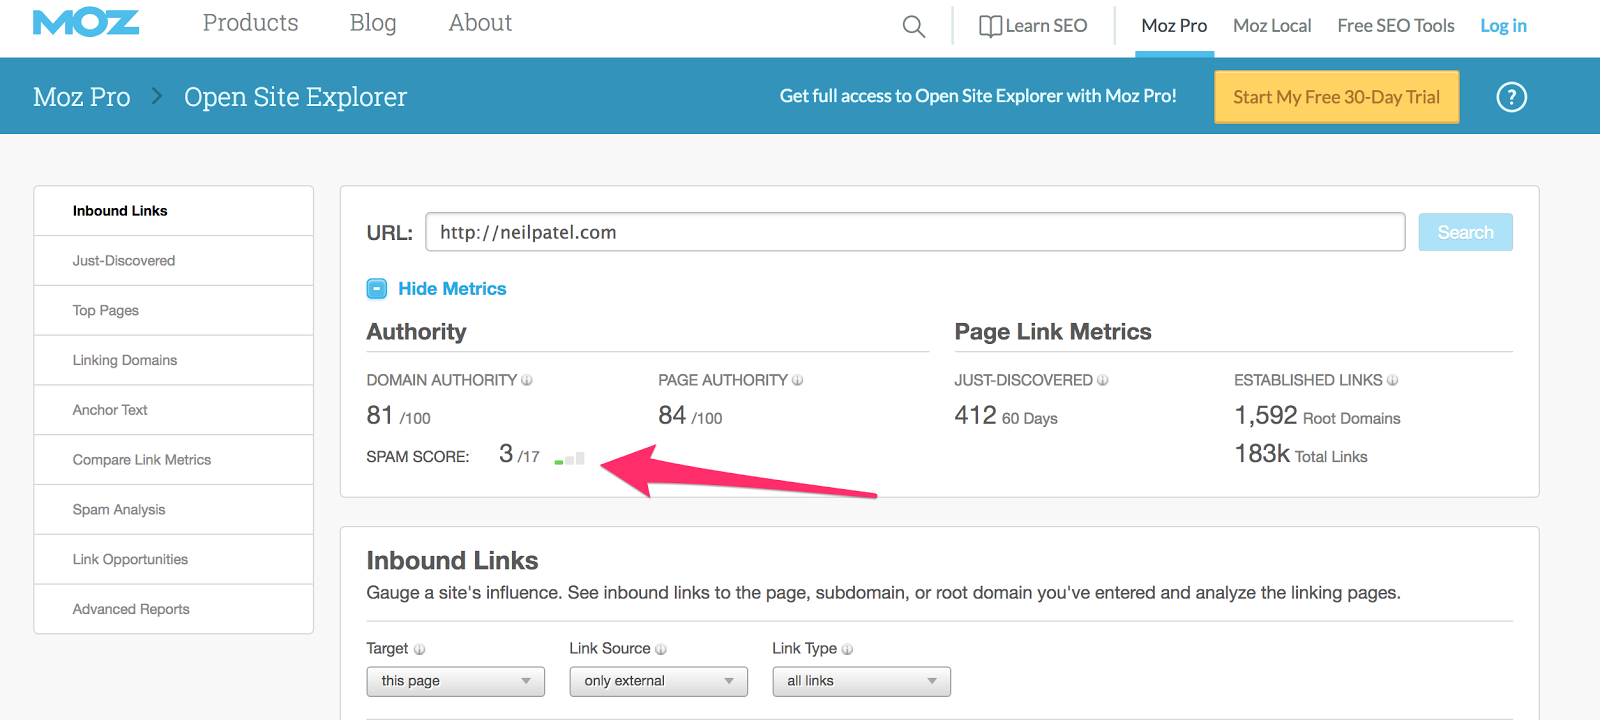Open Link Source dropdown set to only external

click(x=659, y=681)
